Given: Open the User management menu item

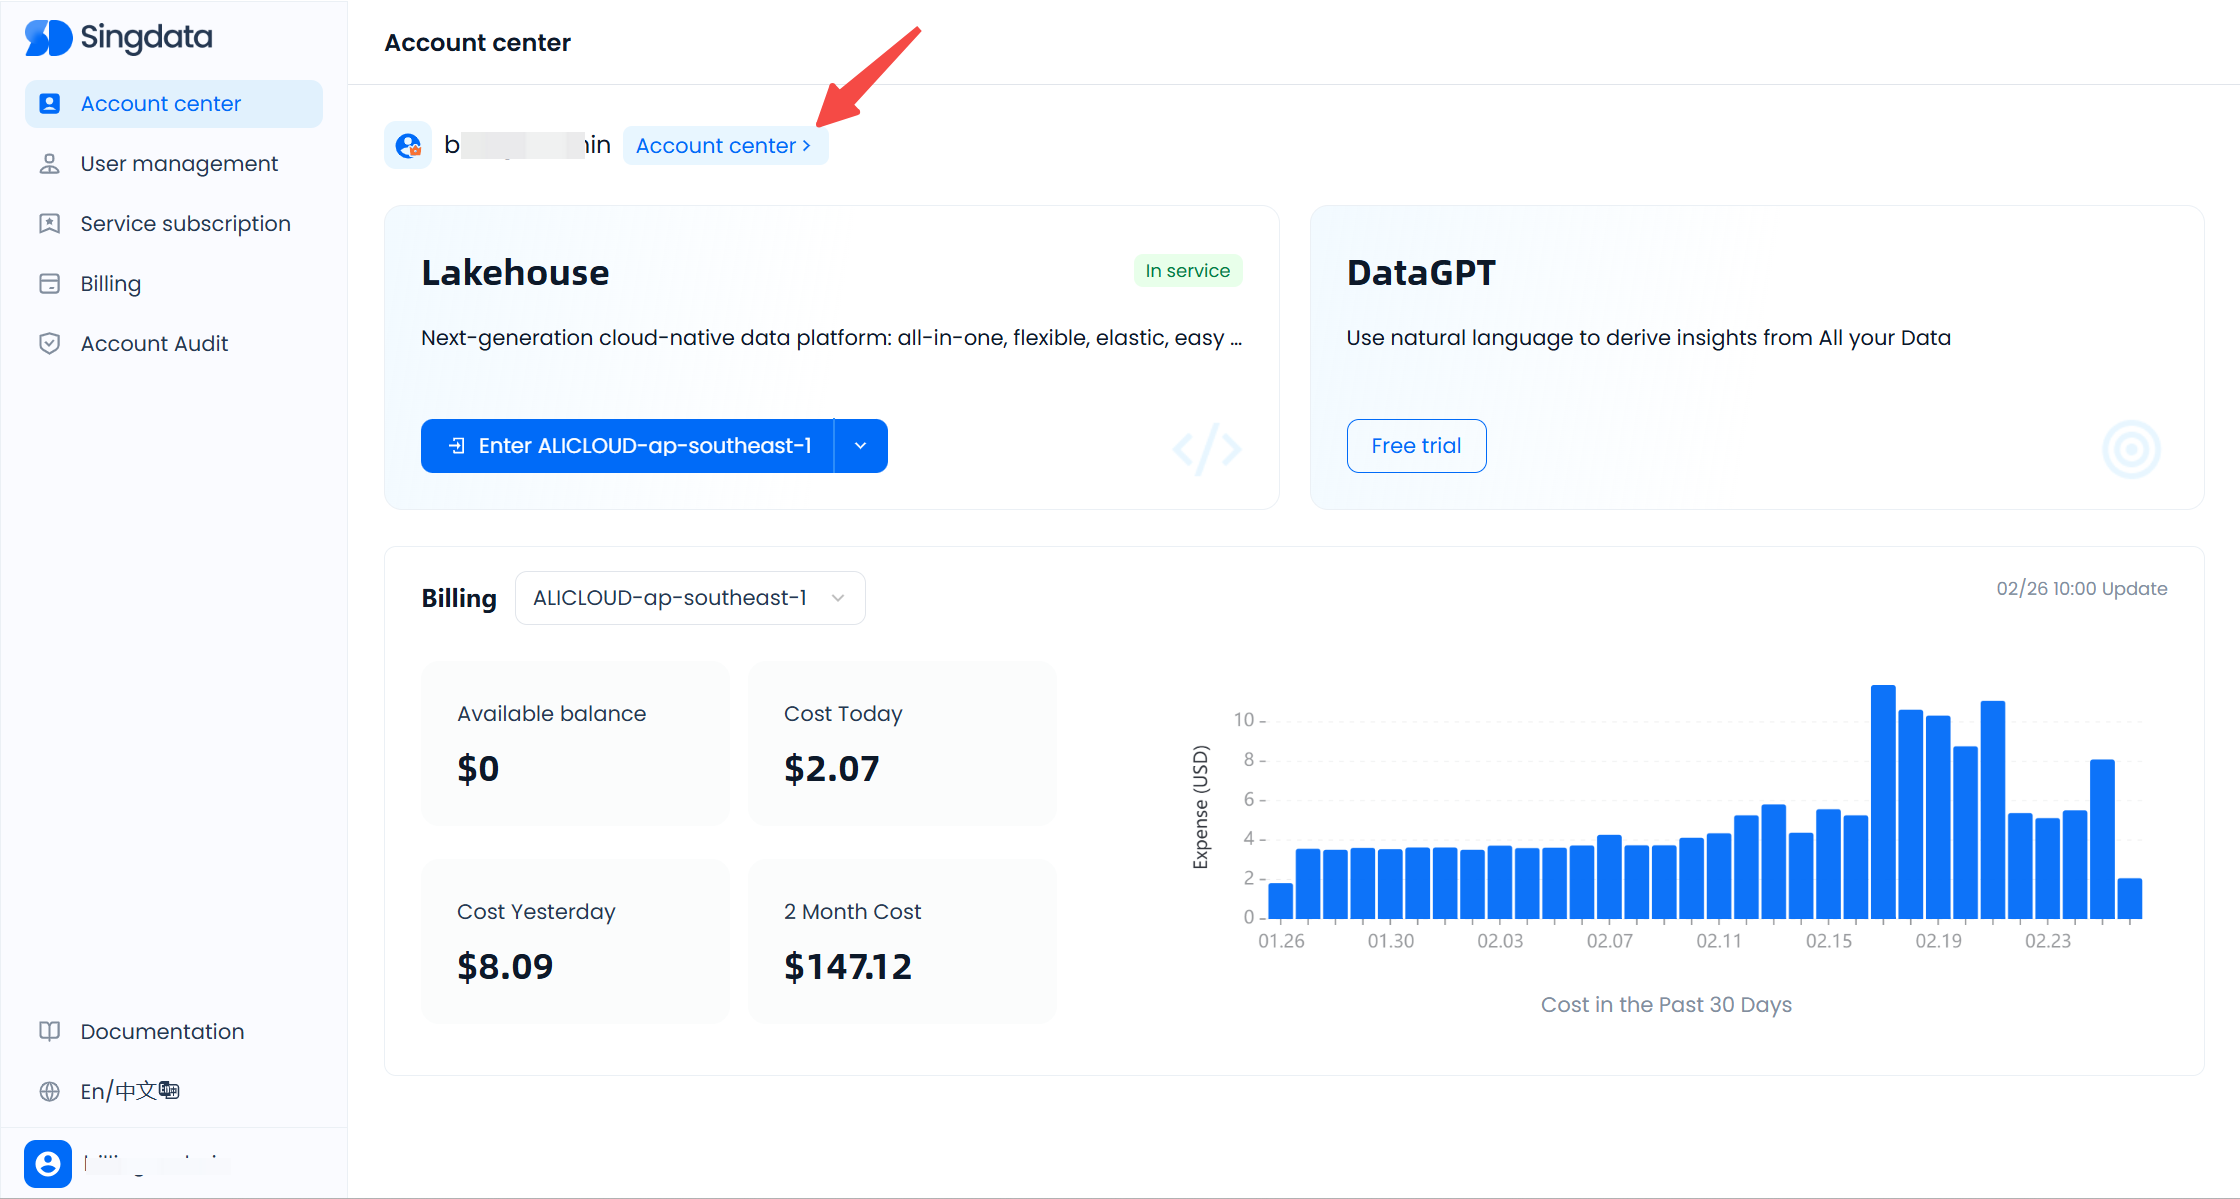Looking at the screenshot, I should (x=179, y=164).
